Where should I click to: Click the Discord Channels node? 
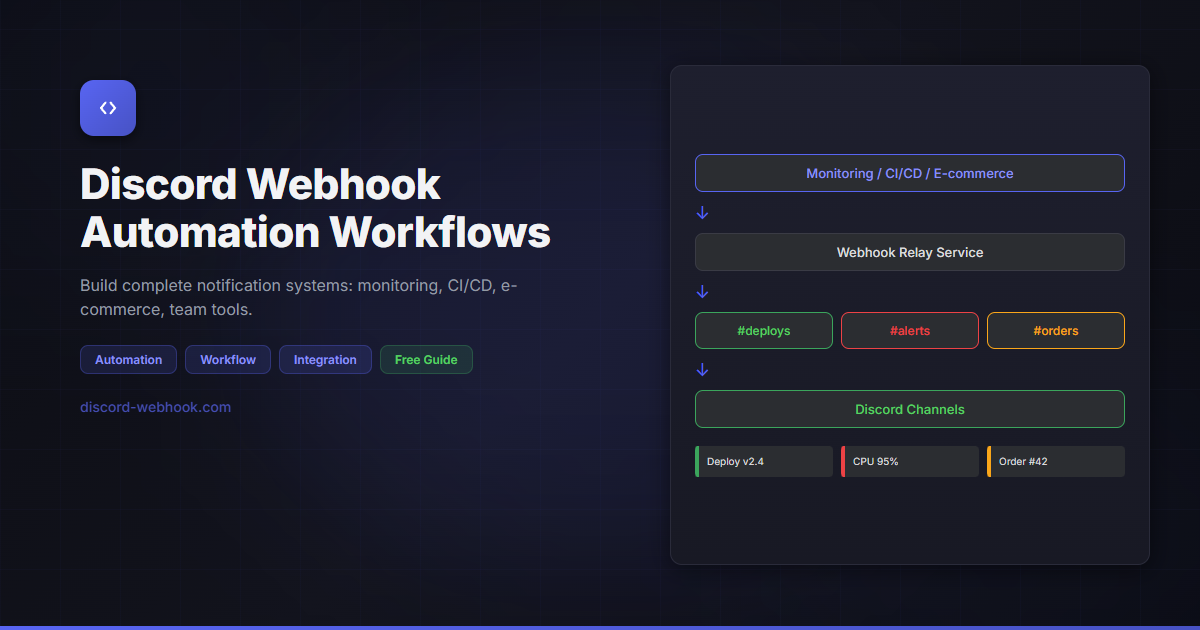[909, 408]
